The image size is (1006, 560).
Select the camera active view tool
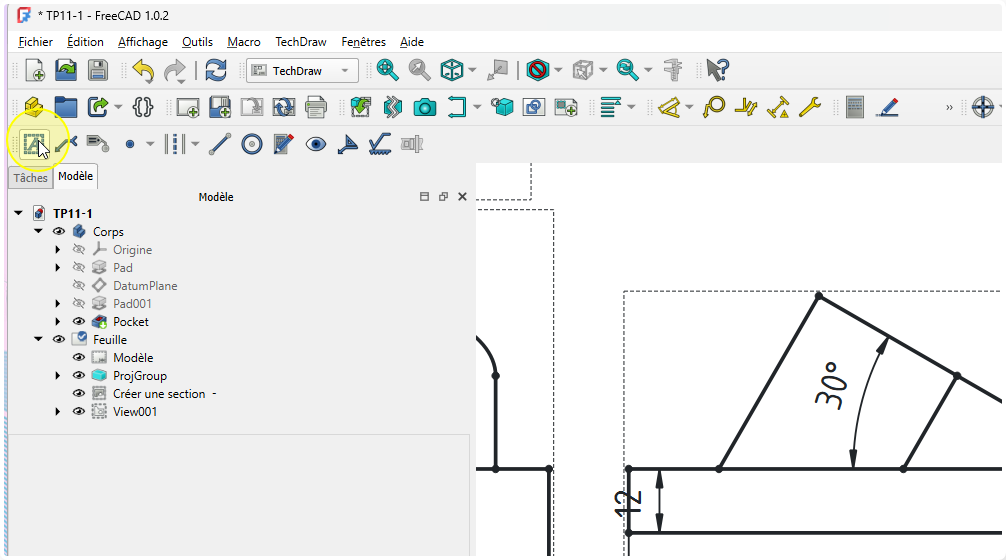pos(425,107)
